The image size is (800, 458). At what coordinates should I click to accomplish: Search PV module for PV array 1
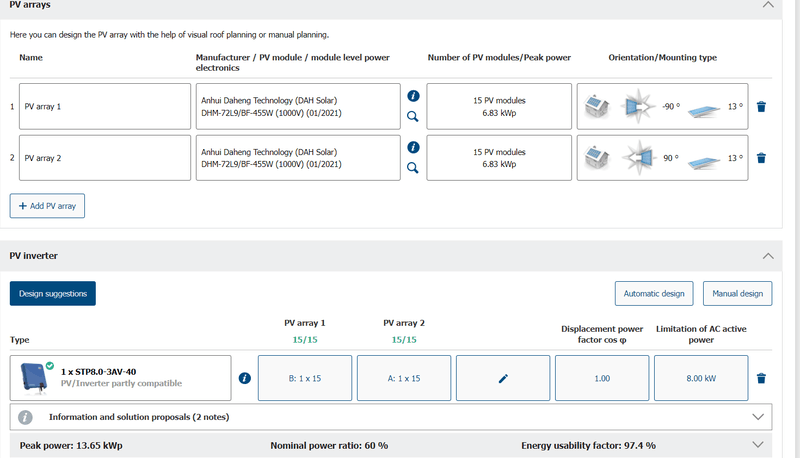coord(413,117)
